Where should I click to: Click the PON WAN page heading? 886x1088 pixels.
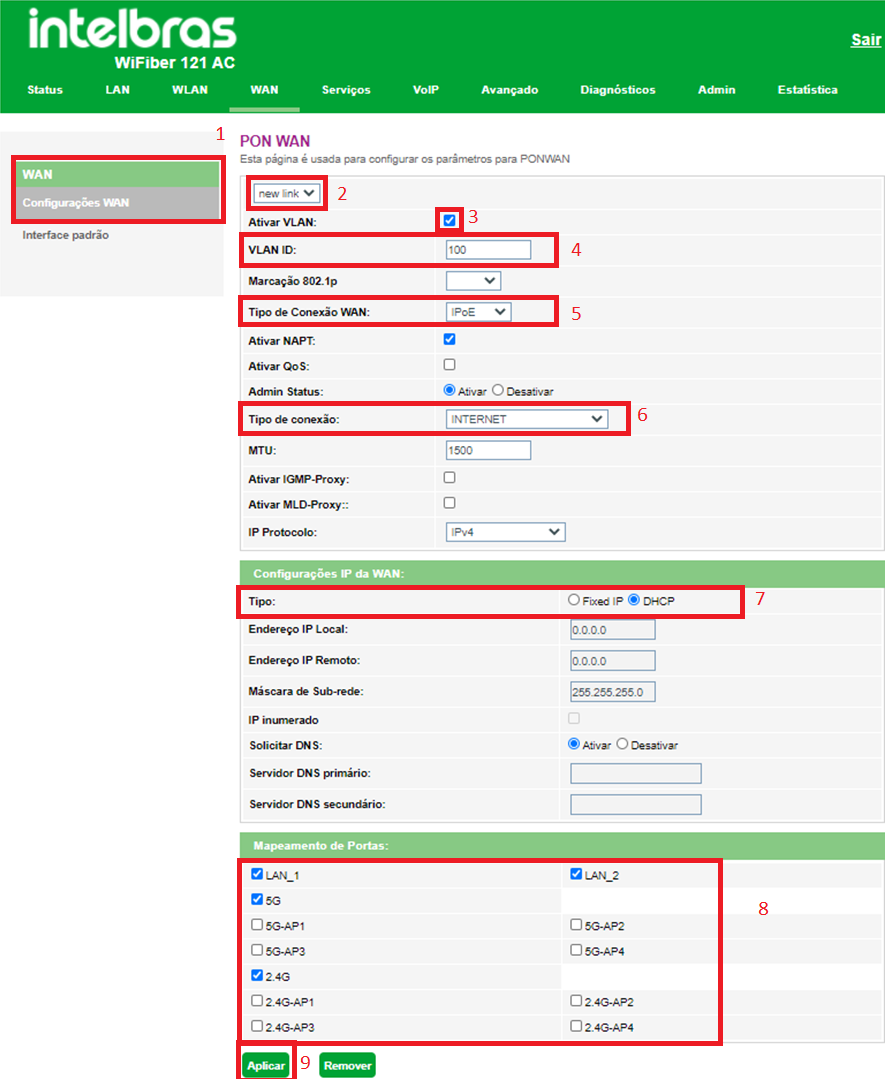click(x=275, y=141)
